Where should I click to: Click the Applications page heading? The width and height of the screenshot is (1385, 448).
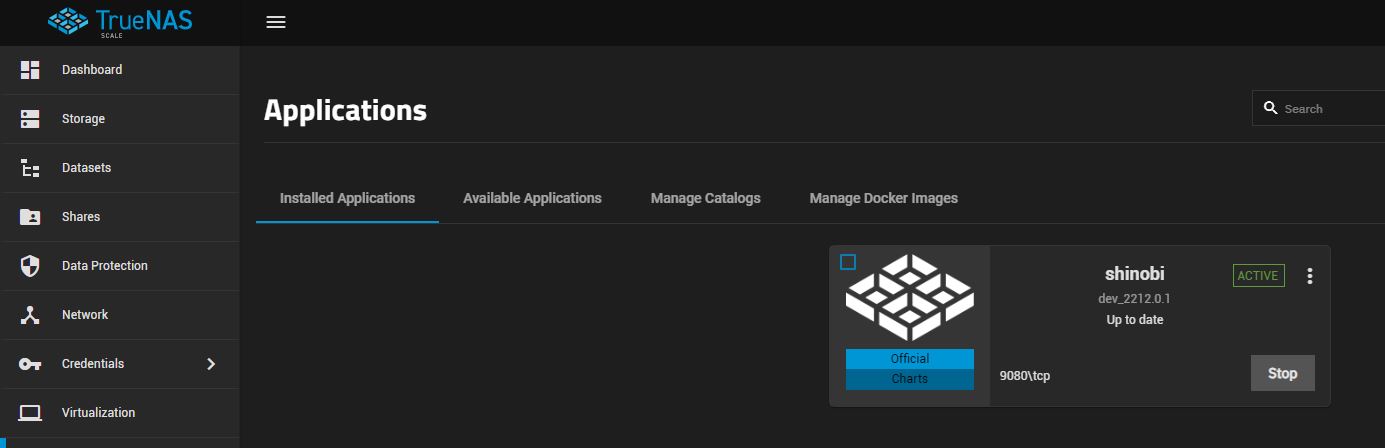coord(345,110)
